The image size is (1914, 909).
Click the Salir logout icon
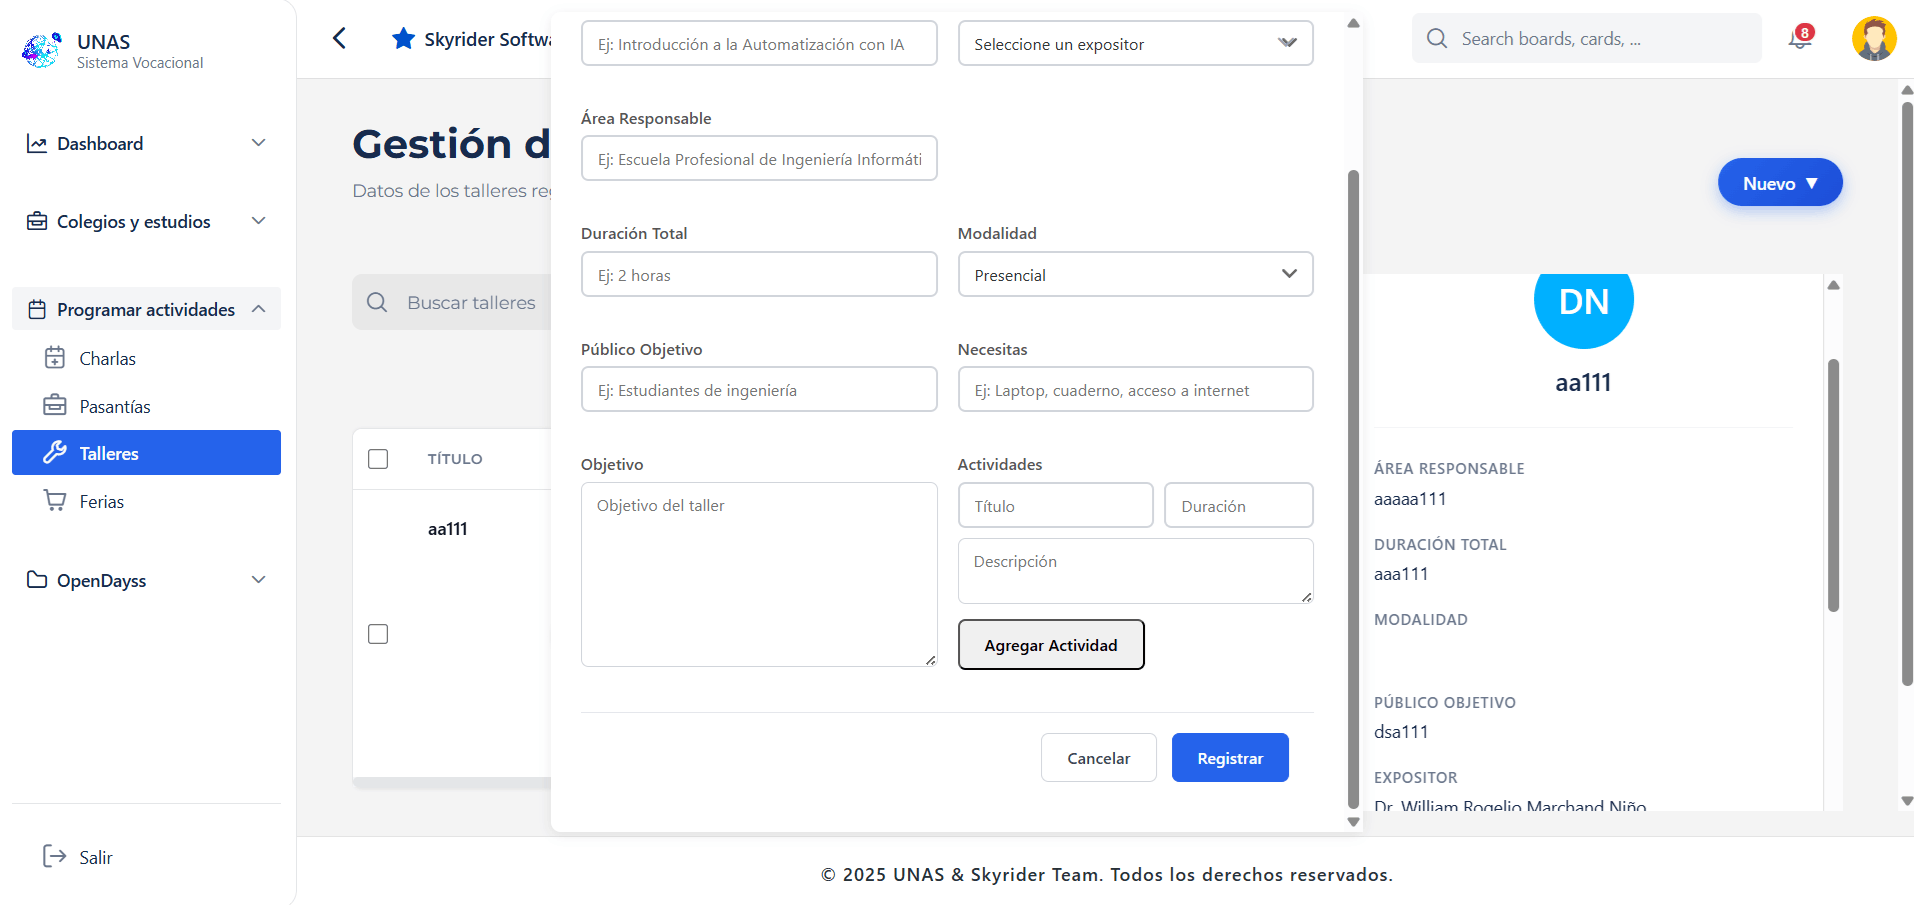coord(54,856)
